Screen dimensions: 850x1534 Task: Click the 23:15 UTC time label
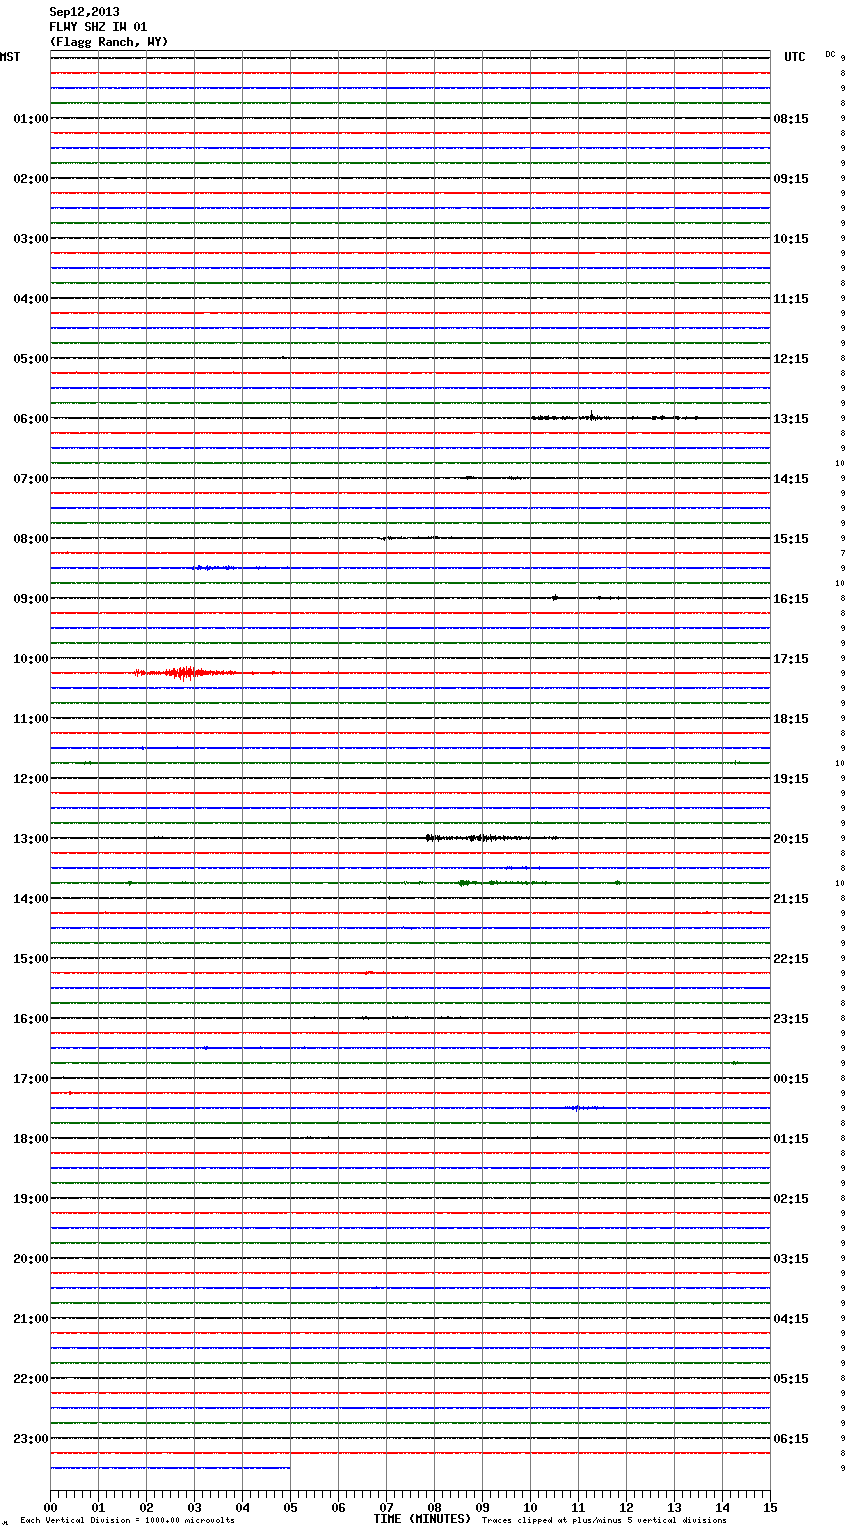coord(791,1019)
